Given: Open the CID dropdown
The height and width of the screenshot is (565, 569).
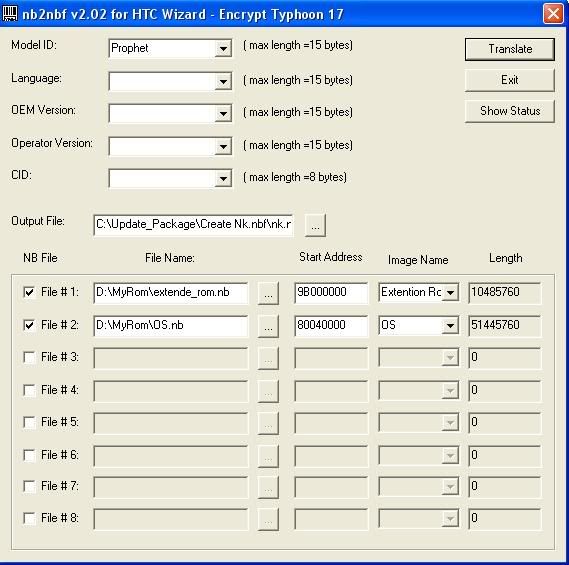Looking at the screenshot, I should pos(223,179).
